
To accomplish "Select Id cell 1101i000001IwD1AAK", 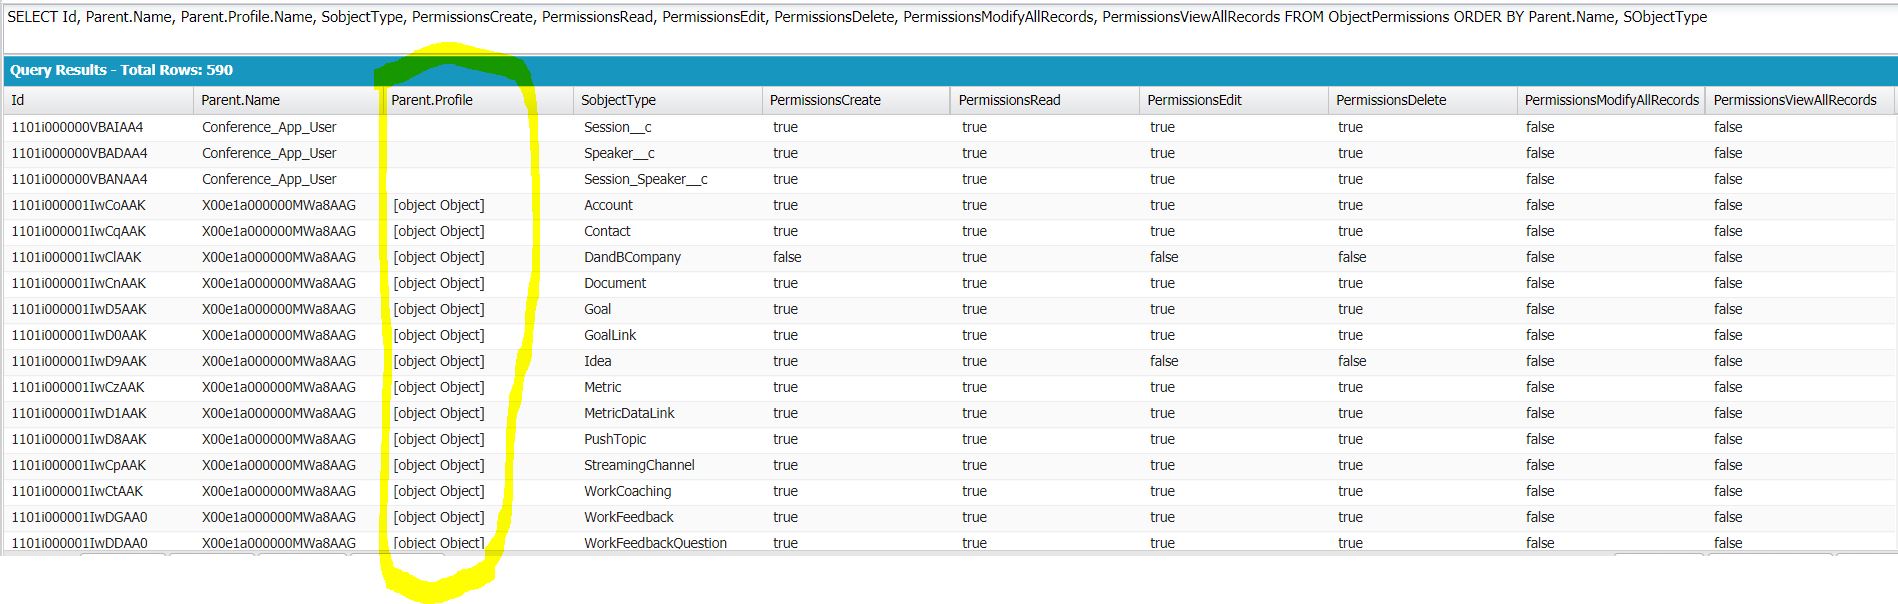I will coord(78,413).
